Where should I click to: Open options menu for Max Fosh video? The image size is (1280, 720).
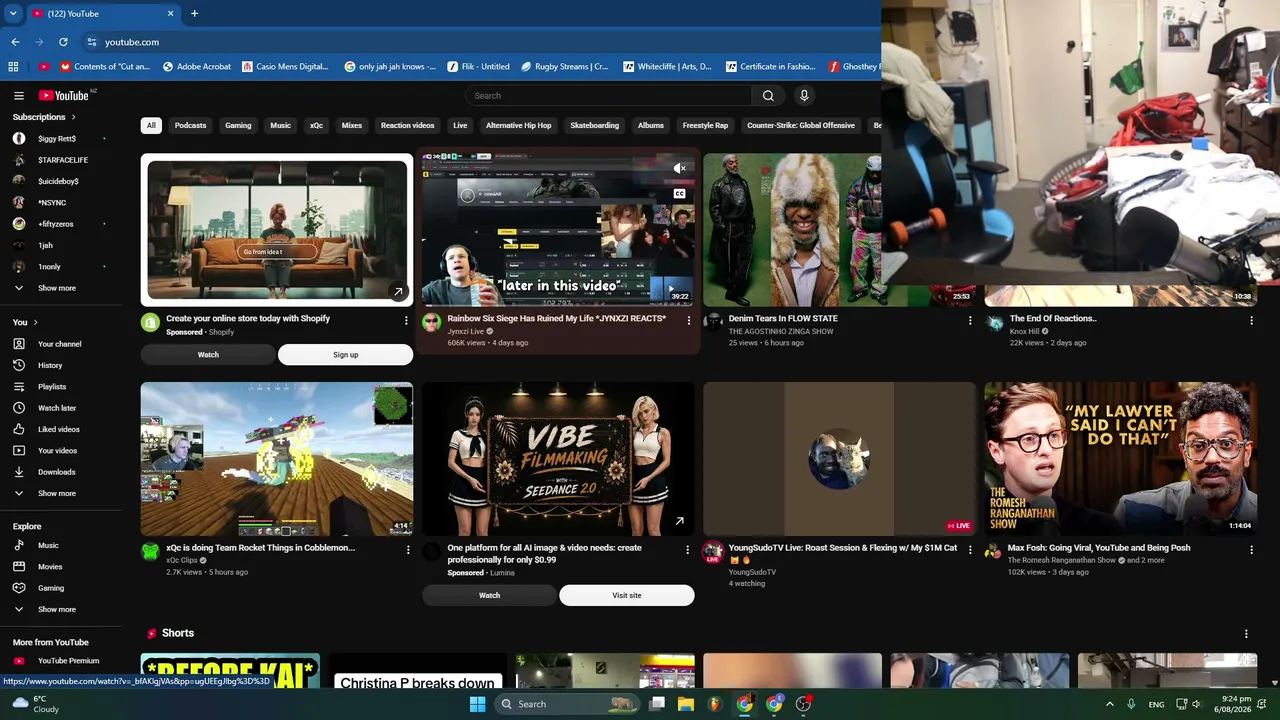click(1251, 550)
